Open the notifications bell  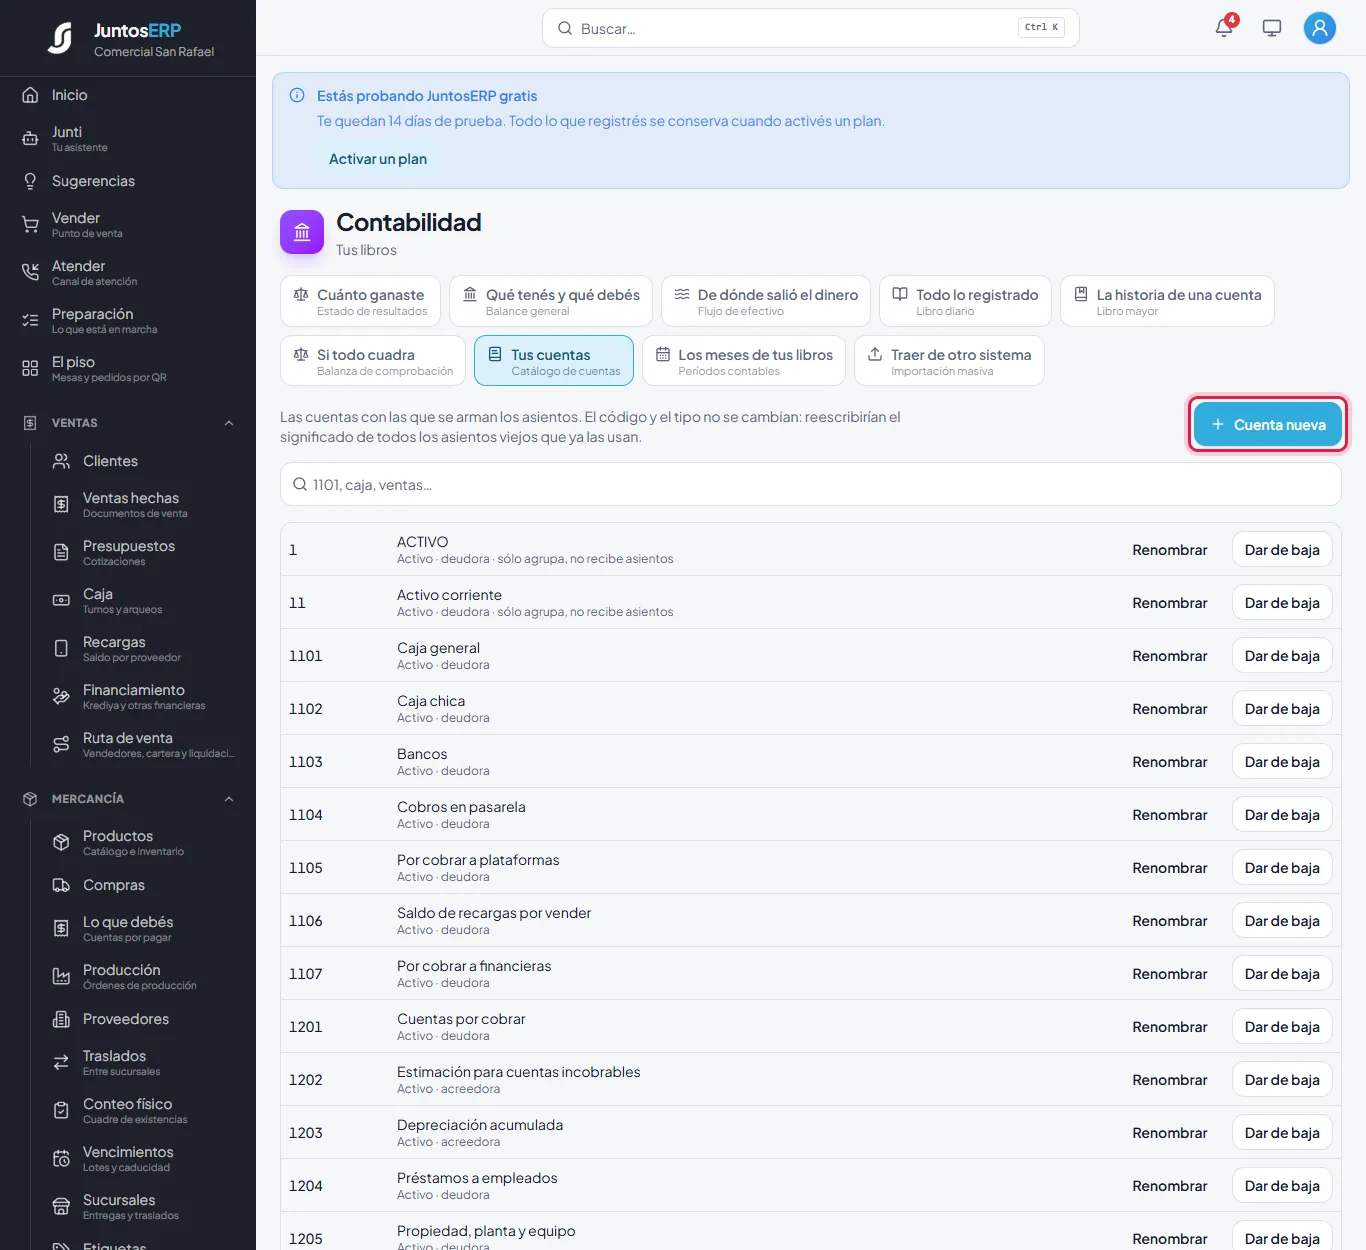click(x=1224, y=28)
